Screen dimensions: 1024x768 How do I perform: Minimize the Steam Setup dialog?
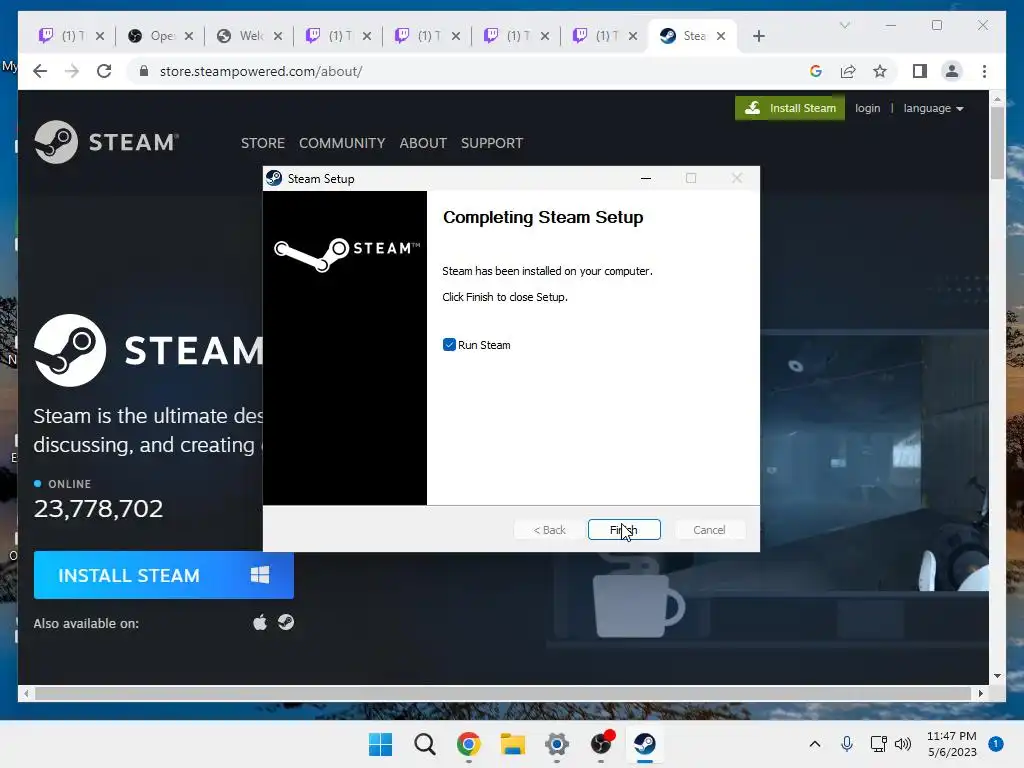click(x=646, y=178)
